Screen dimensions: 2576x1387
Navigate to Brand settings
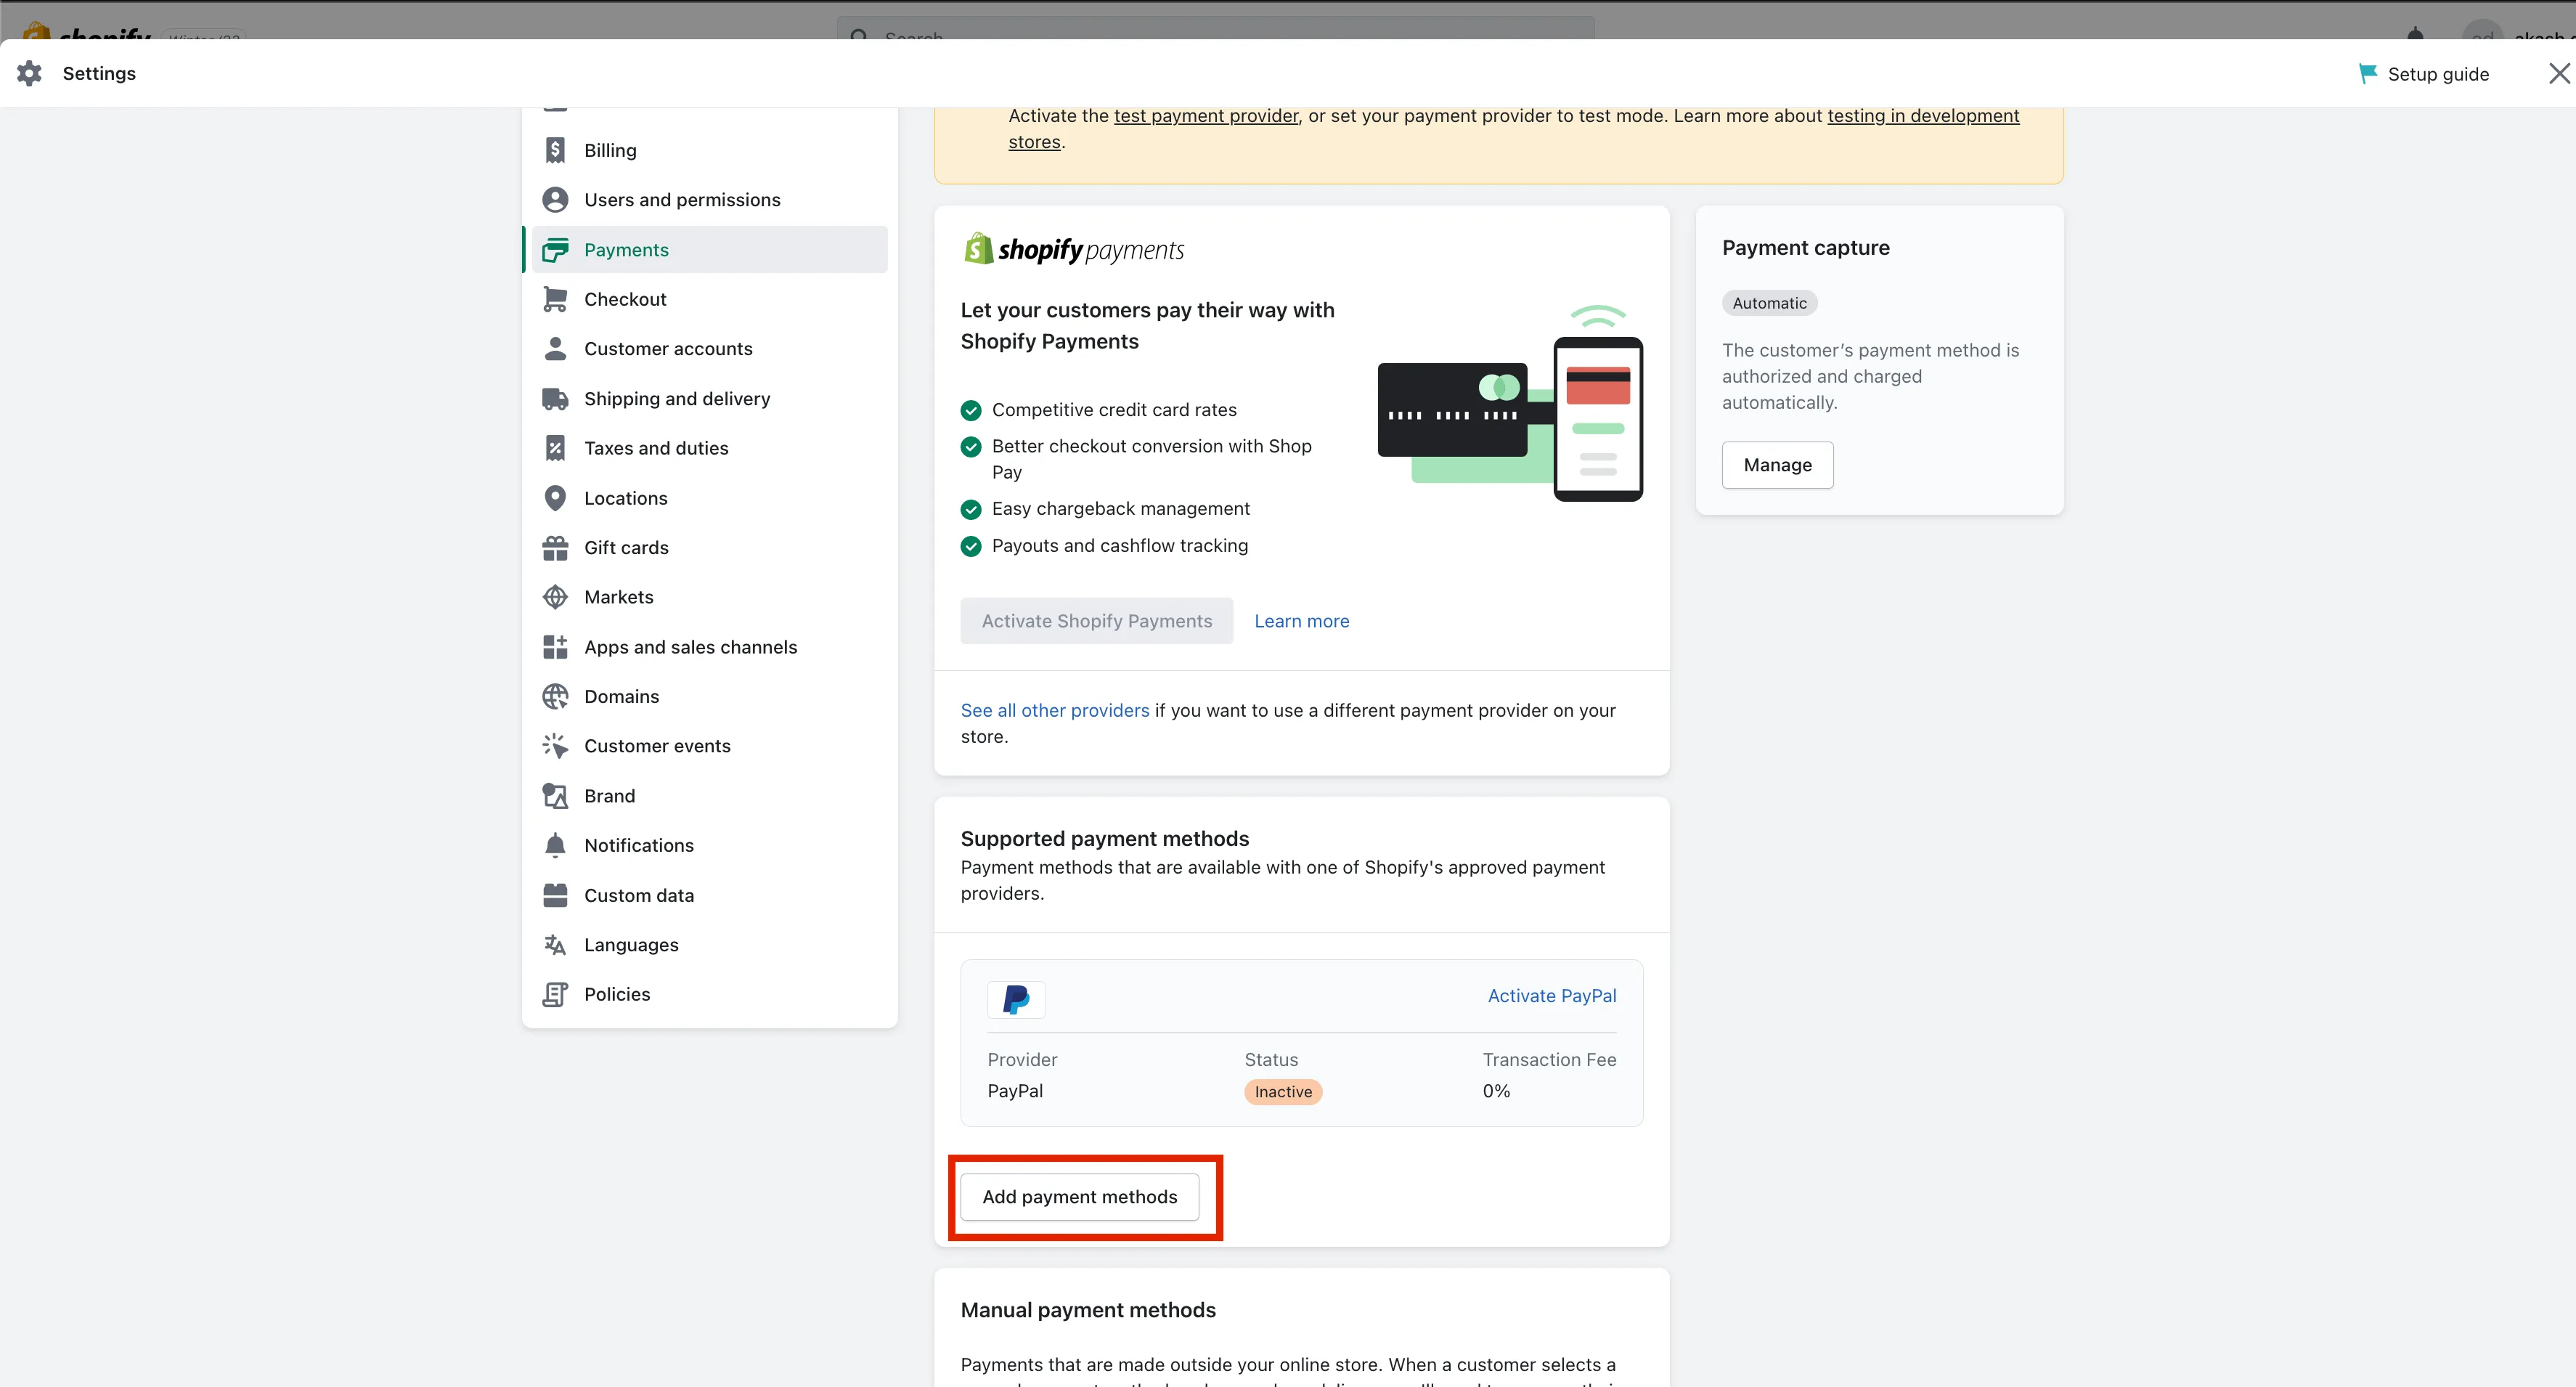[x=709, y=796]
